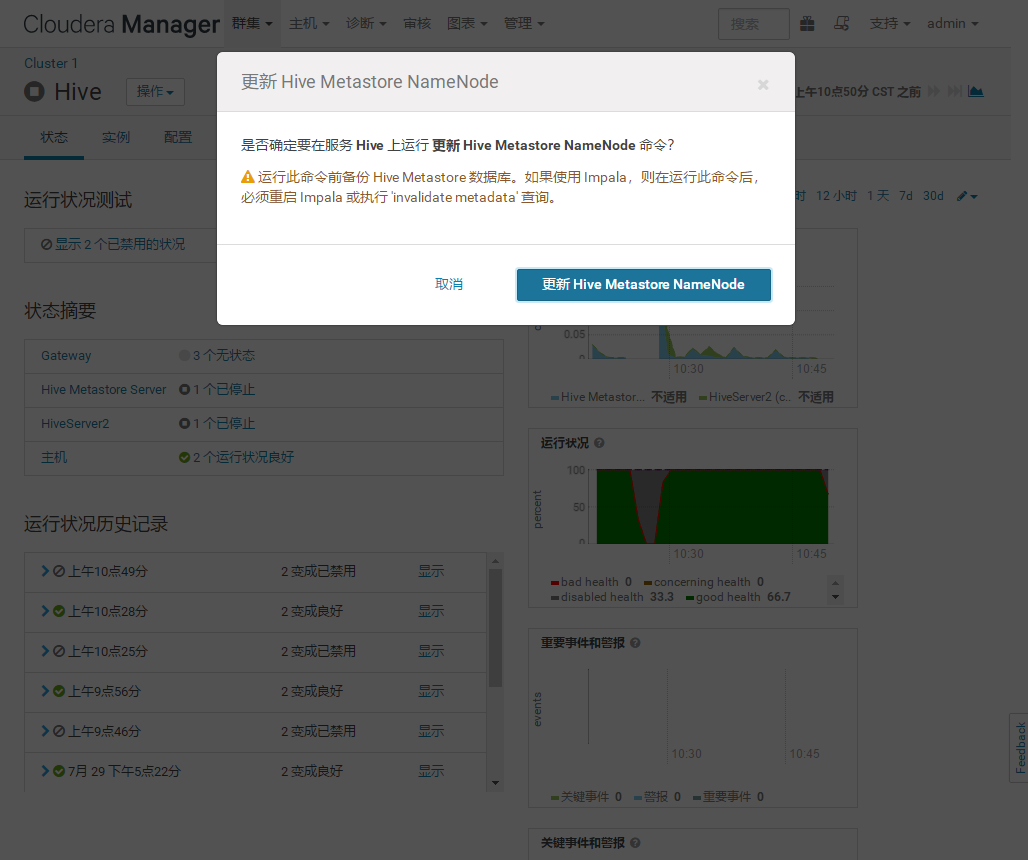1028x860 pixels.
Task: Go to 审核 in the top navigation
Action: coord(417,24)
